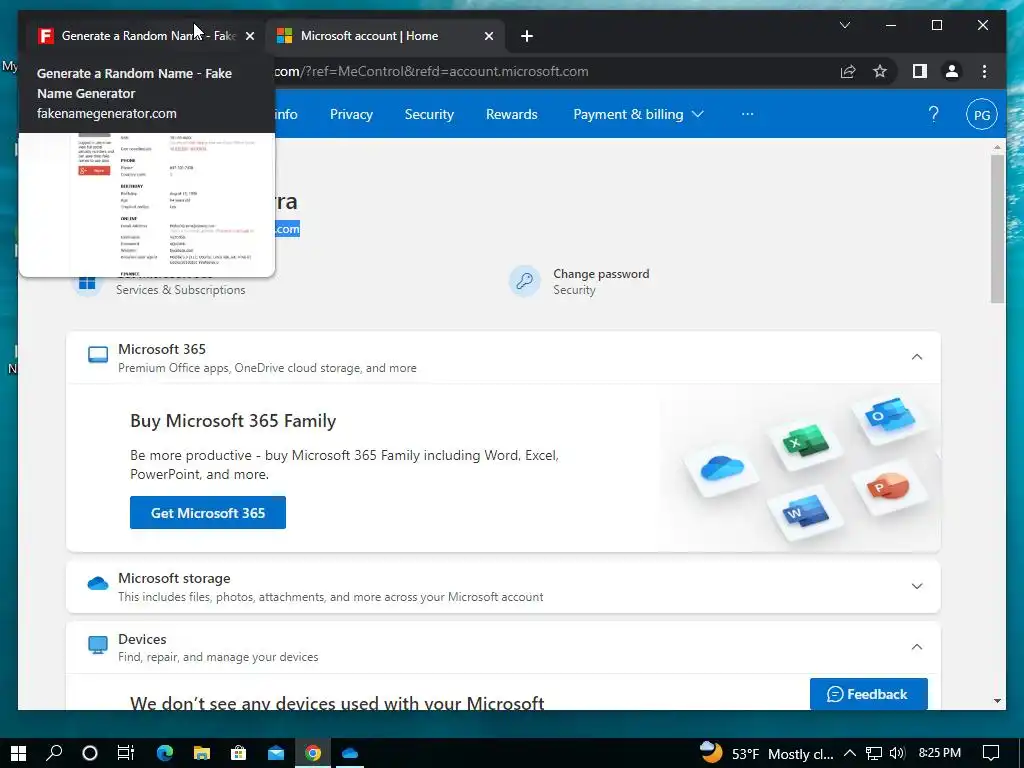This screenshot has height=768, width=1024.
Task: Click the Buy Microsoft 365 Family heading
Action: pos(233,421)
